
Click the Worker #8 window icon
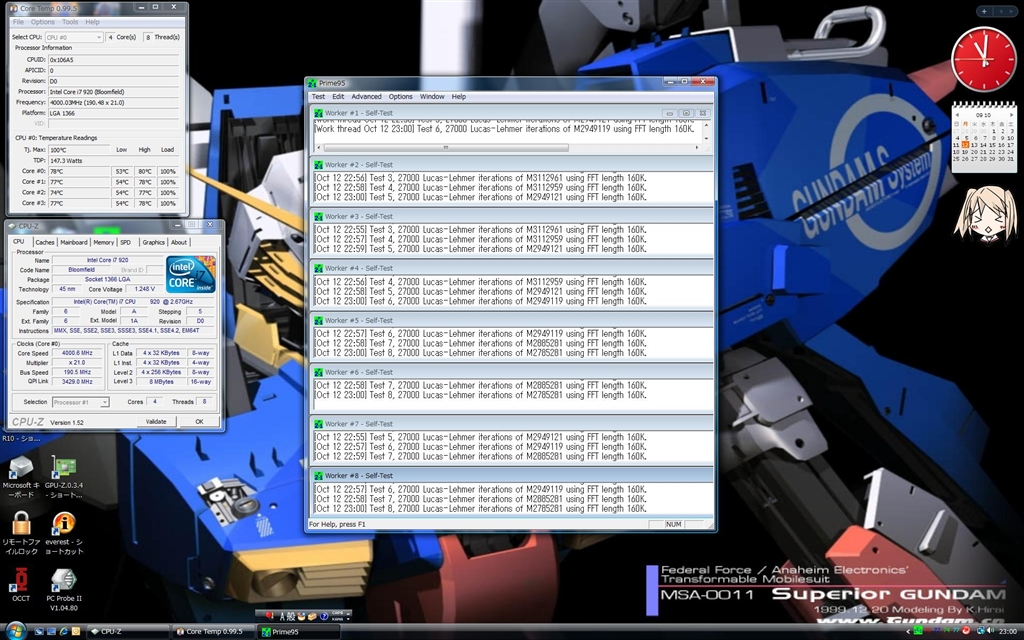(319, 476)
